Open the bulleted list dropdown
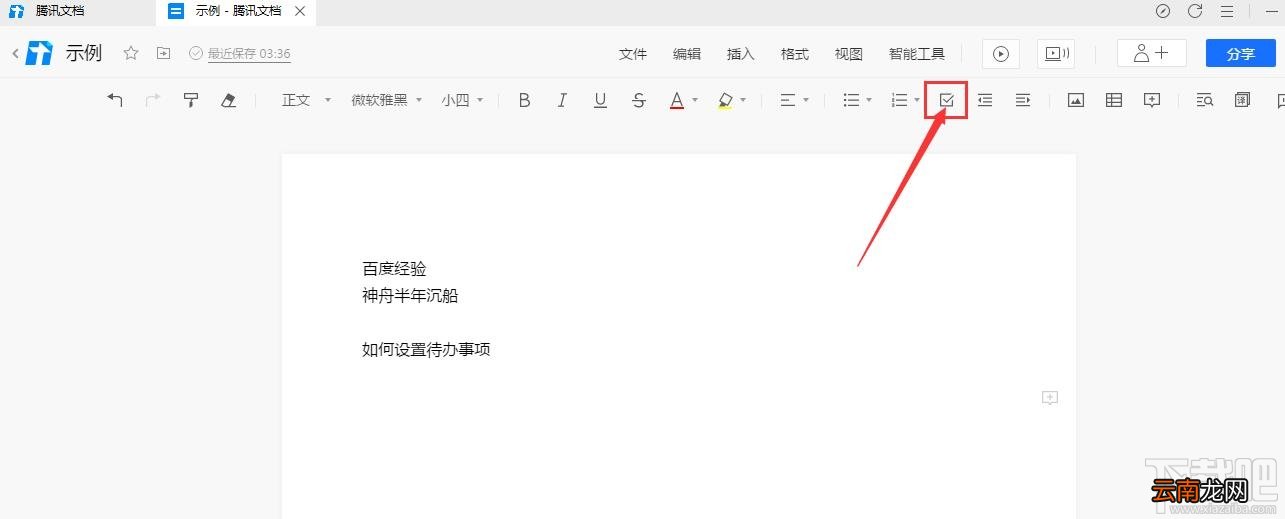The height and width of the screenshot is (519, 1285). coord(857,100)
